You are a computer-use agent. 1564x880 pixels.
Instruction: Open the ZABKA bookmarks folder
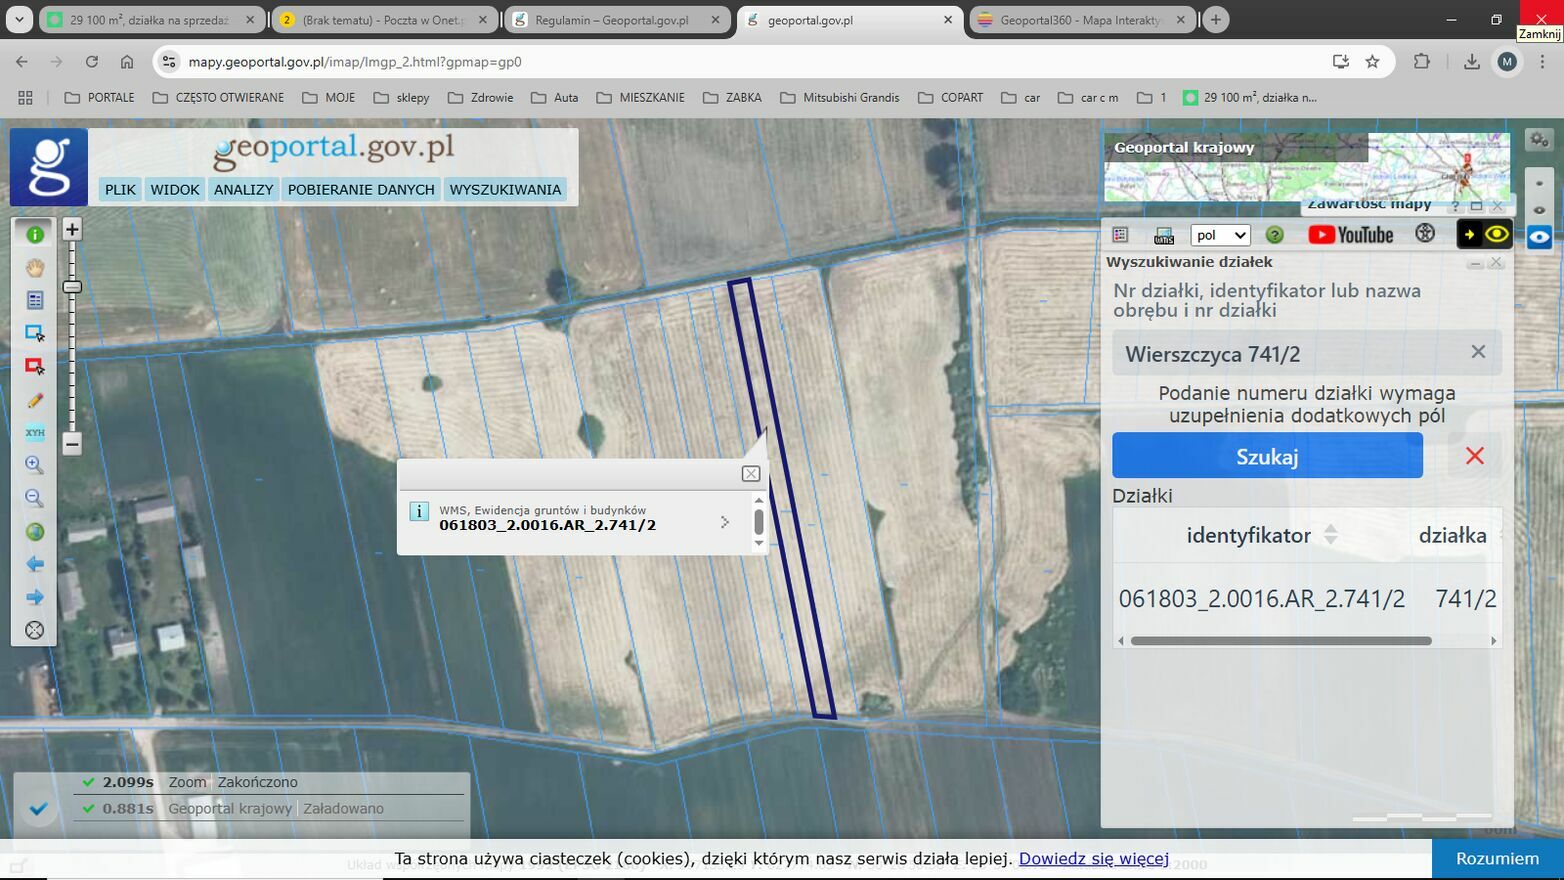[732, 97]
